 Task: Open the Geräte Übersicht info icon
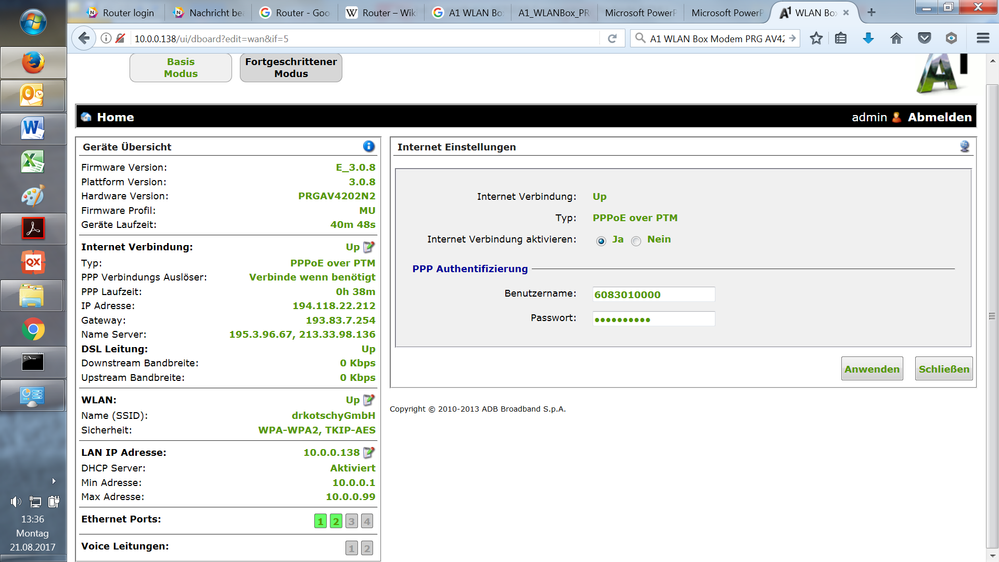click(368, 147)
